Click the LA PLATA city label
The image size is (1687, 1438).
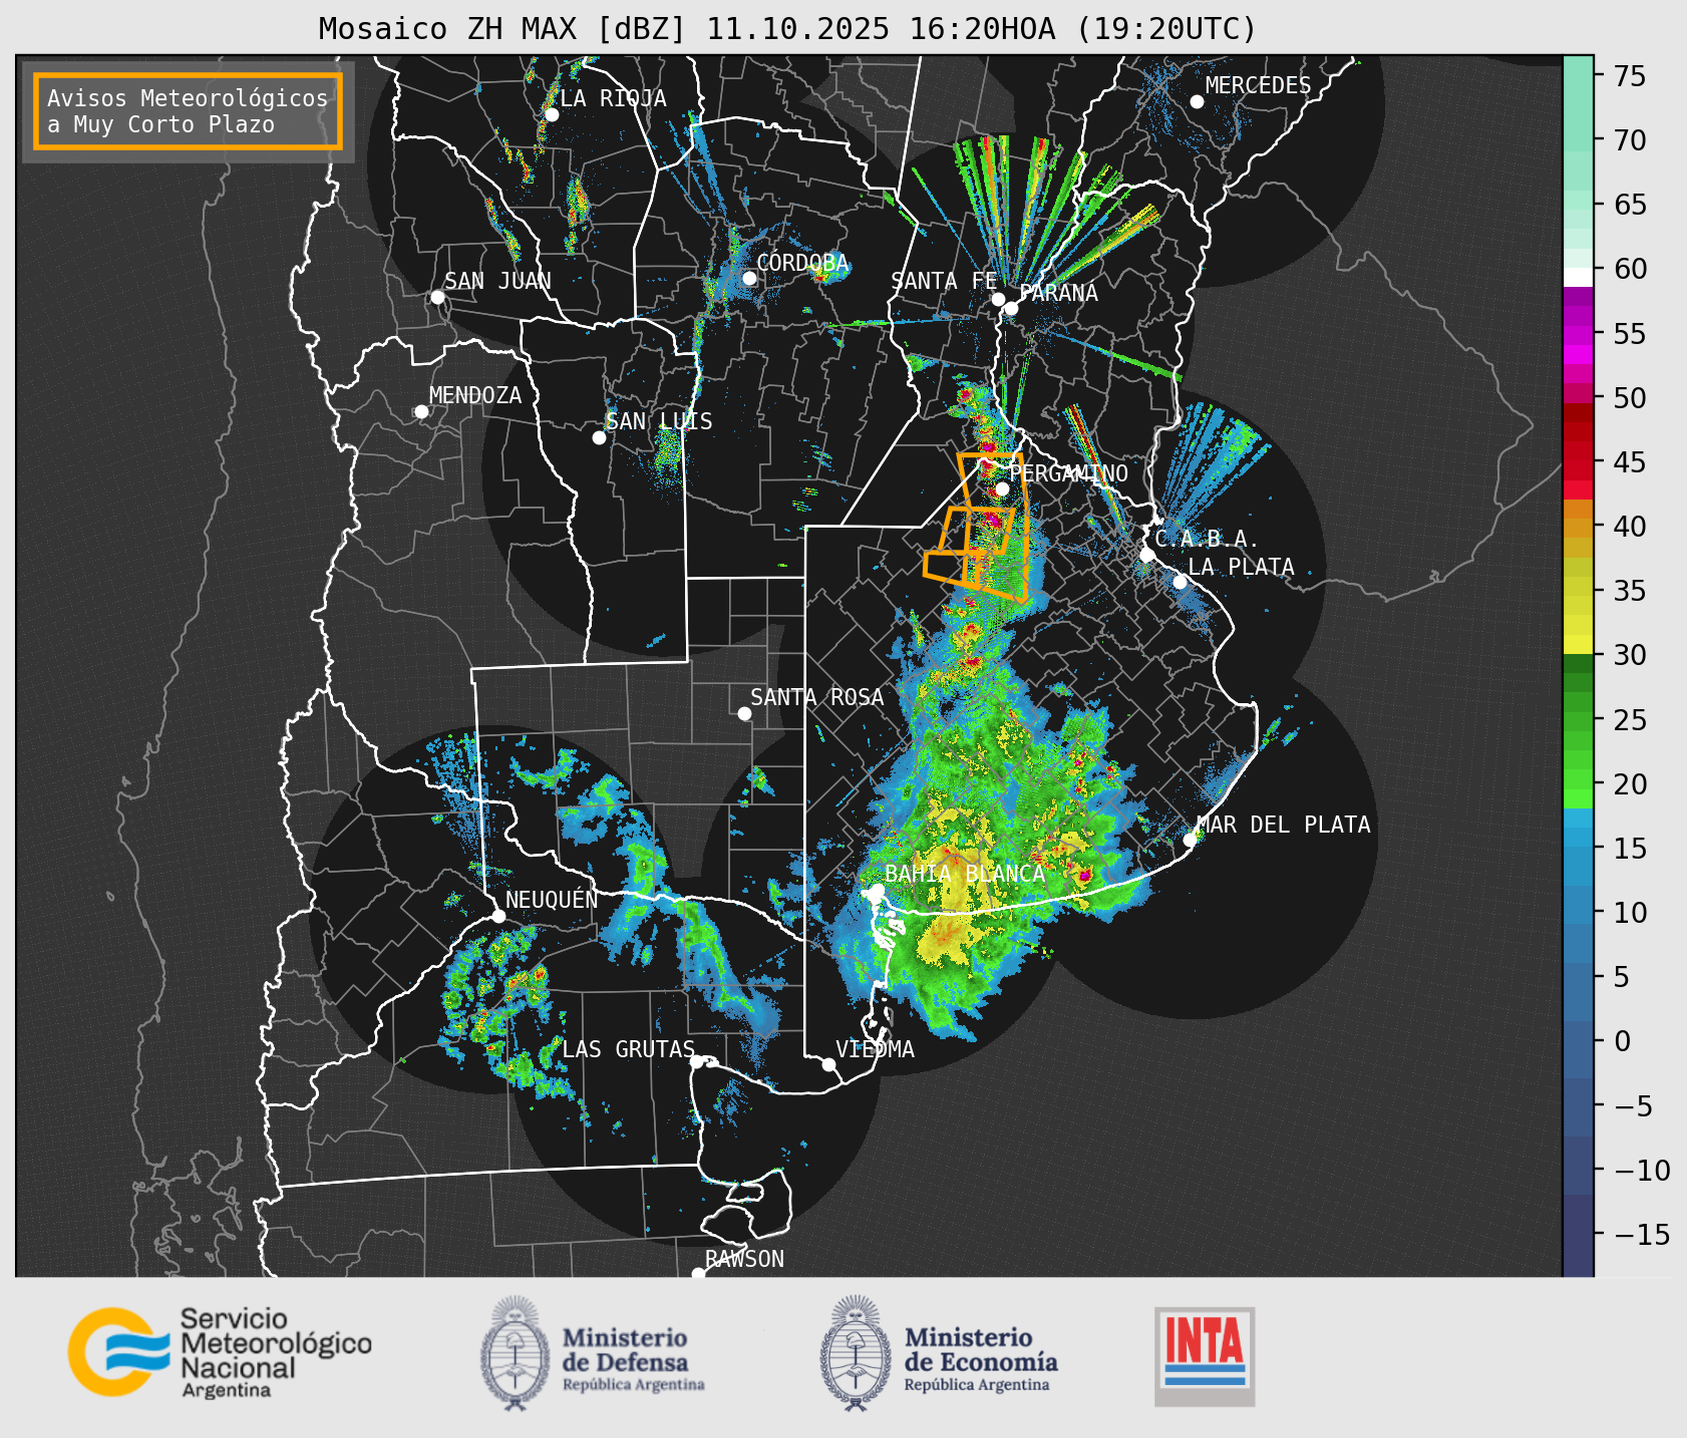tap(1241, 567)
